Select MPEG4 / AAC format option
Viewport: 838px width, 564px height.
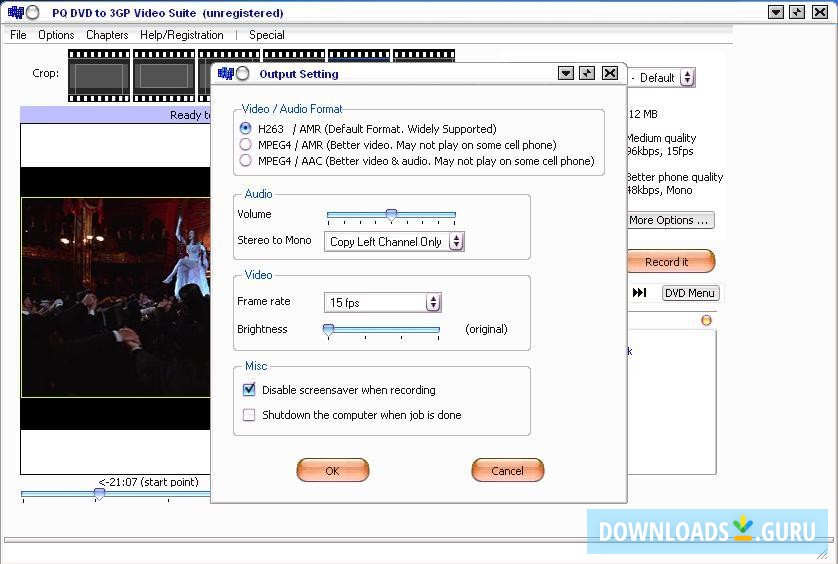[245, 160]
